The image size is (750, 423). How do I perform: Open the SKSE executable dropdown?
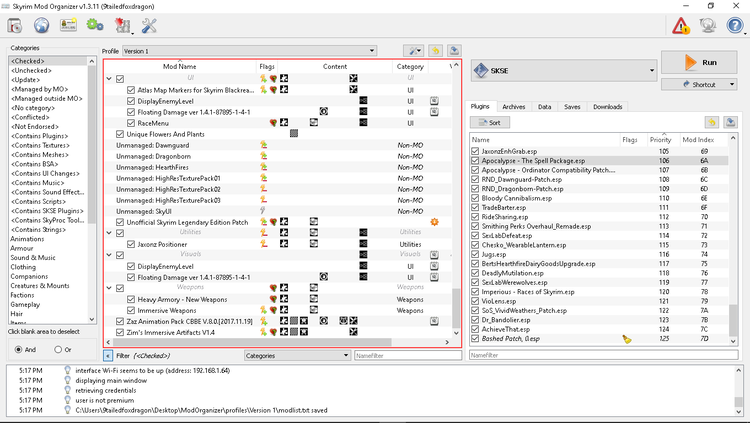click(563, 71)
